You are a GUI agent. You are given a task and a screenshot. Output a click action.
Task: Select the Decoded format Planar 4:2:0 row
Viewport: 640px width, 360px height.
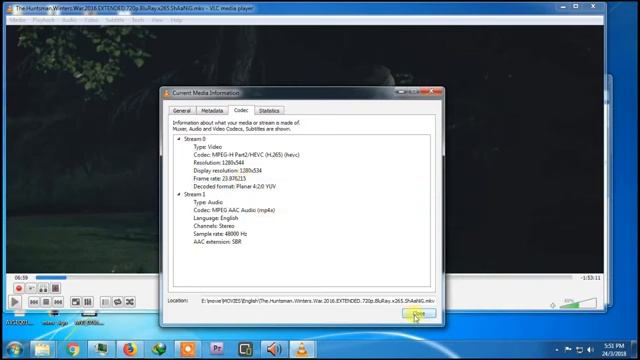tap(235, 186)
